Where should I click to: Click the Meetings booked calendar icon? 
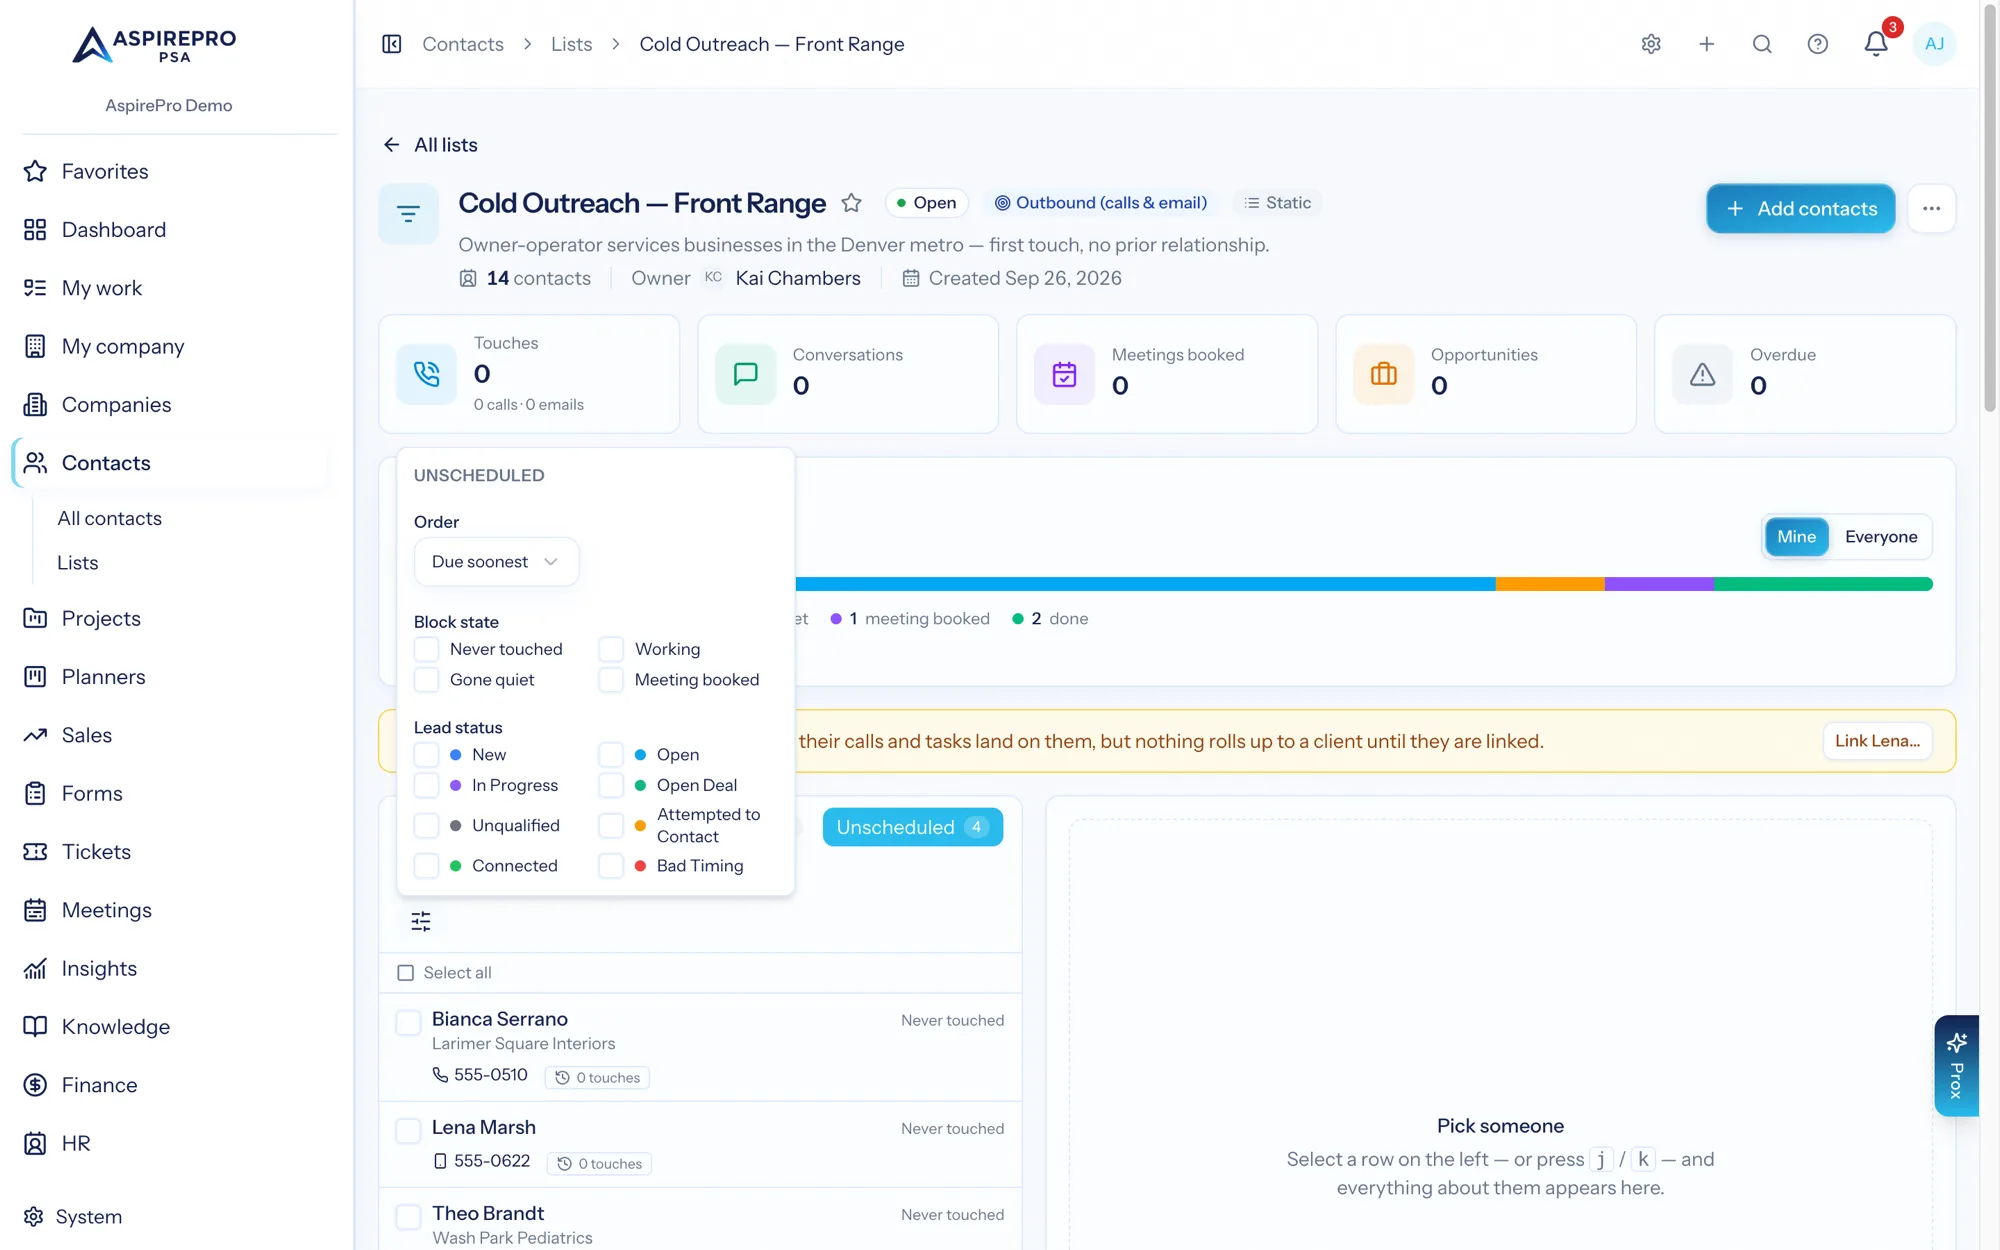tap(1064, 374)
